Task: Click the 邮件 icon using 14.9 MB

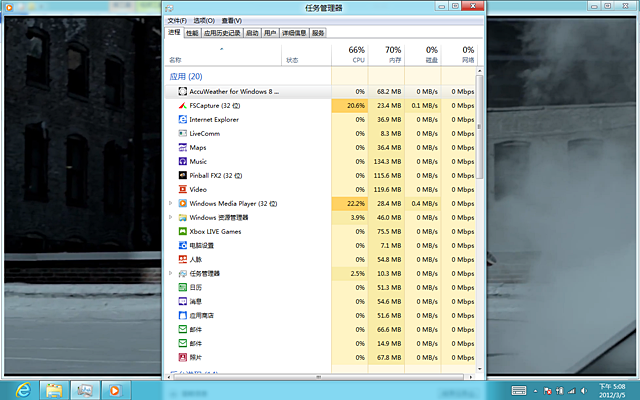Action: pyautogui.click(x=182, y=343)
